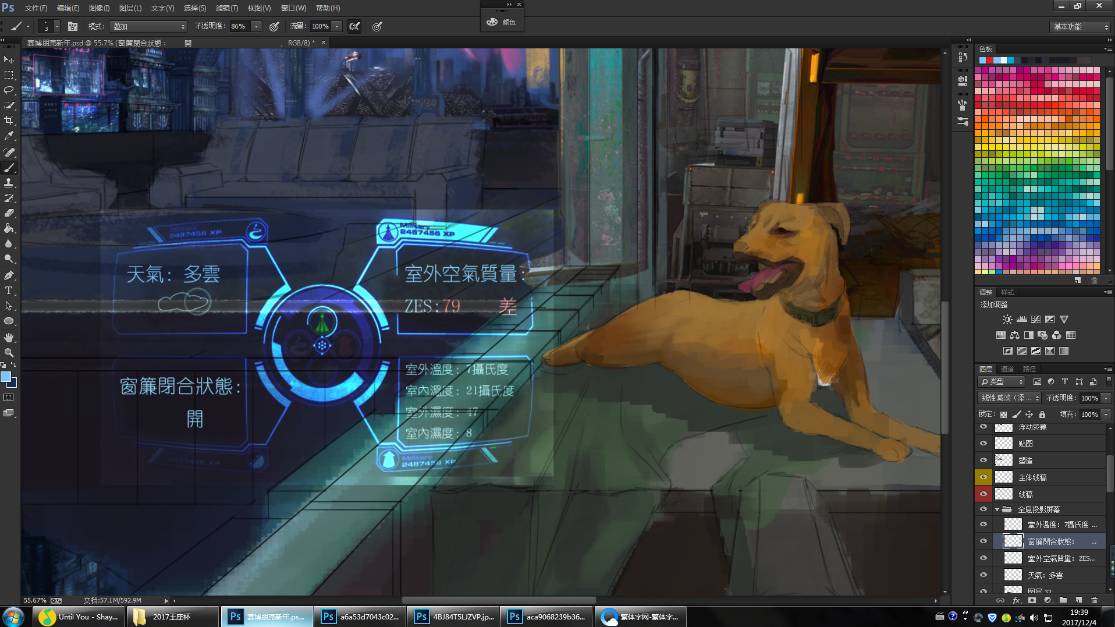Hide the 窗簾閉合狀態 text layer
Image resolution: width=1115 pixels, height=627 pixels.
point(983,541)
